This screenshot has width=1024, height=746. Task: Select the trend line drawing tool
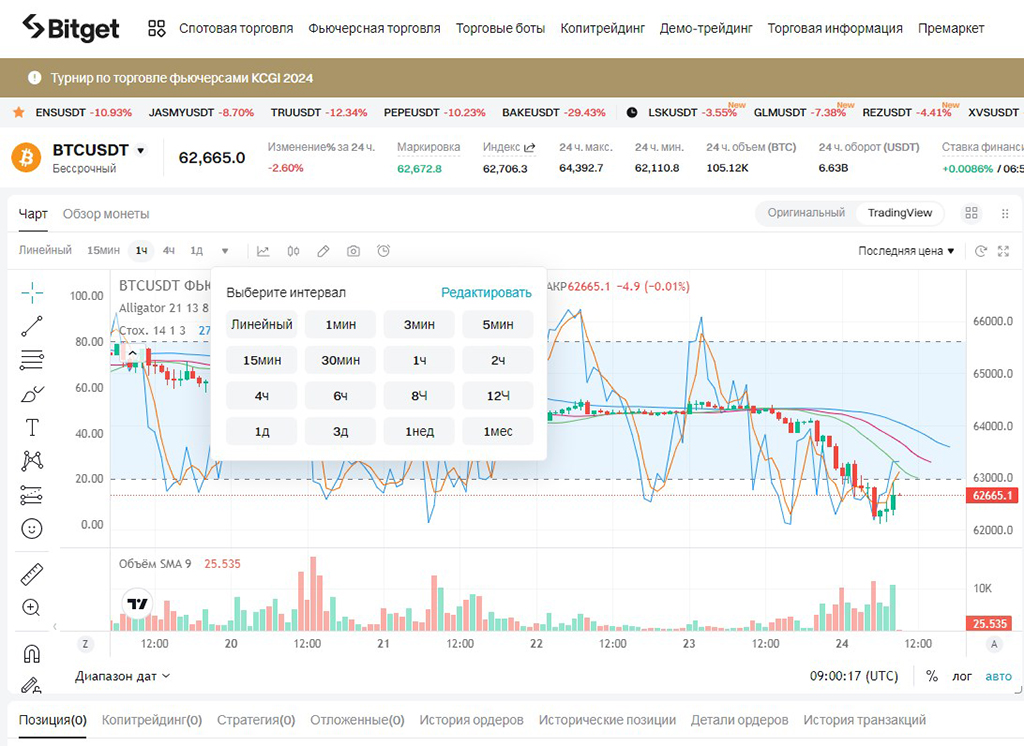[x=32, y=325]
